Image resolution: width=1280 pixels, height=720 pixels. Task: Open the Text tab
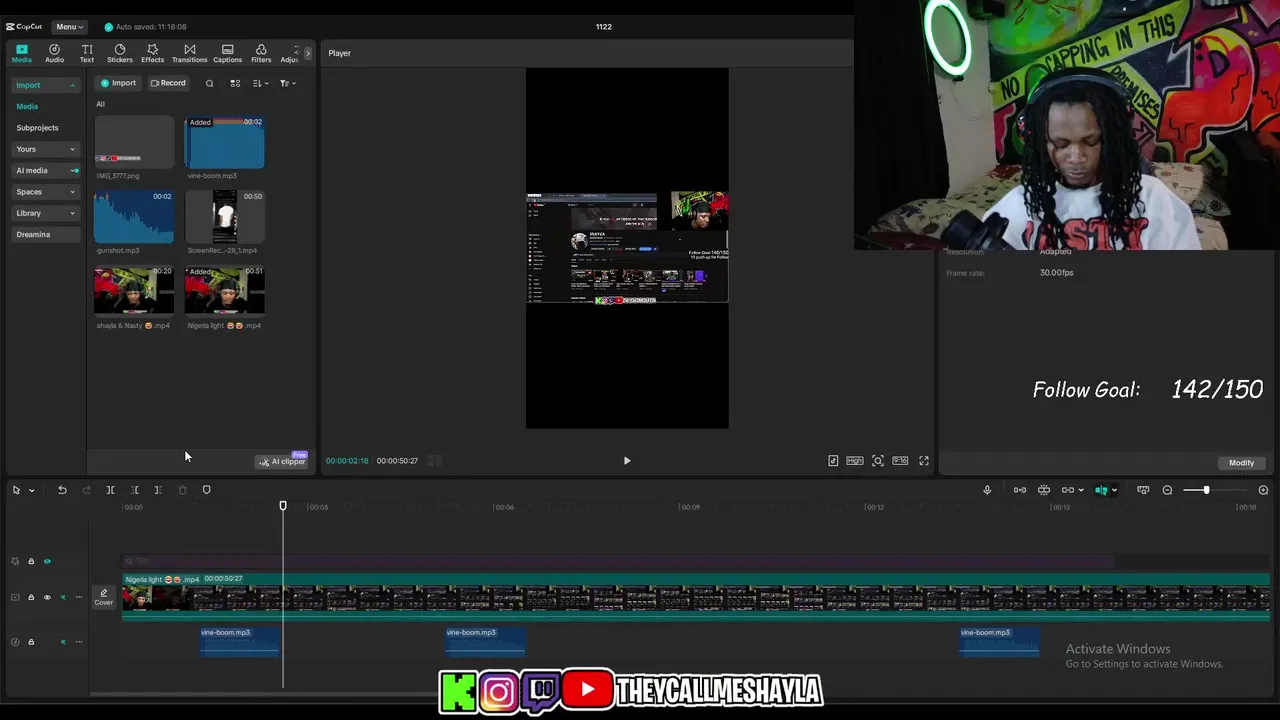(x=87, y=53)
